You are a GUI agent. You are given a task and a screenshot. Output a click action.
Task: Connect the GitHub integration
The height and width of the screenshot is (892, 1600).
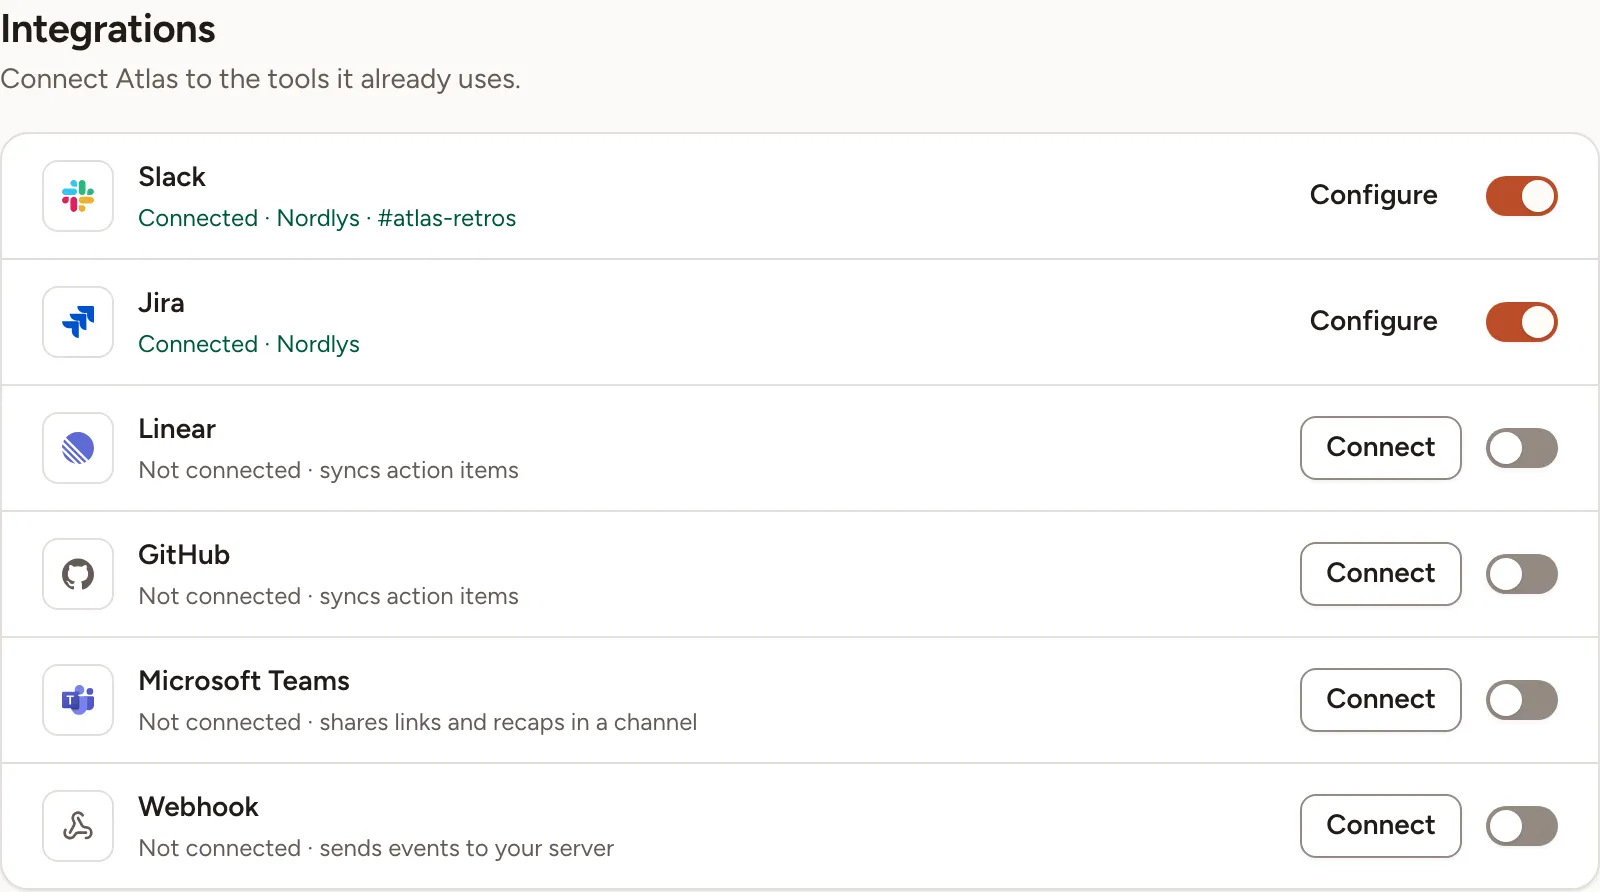pyautogui.click(x=1380, y=574)
